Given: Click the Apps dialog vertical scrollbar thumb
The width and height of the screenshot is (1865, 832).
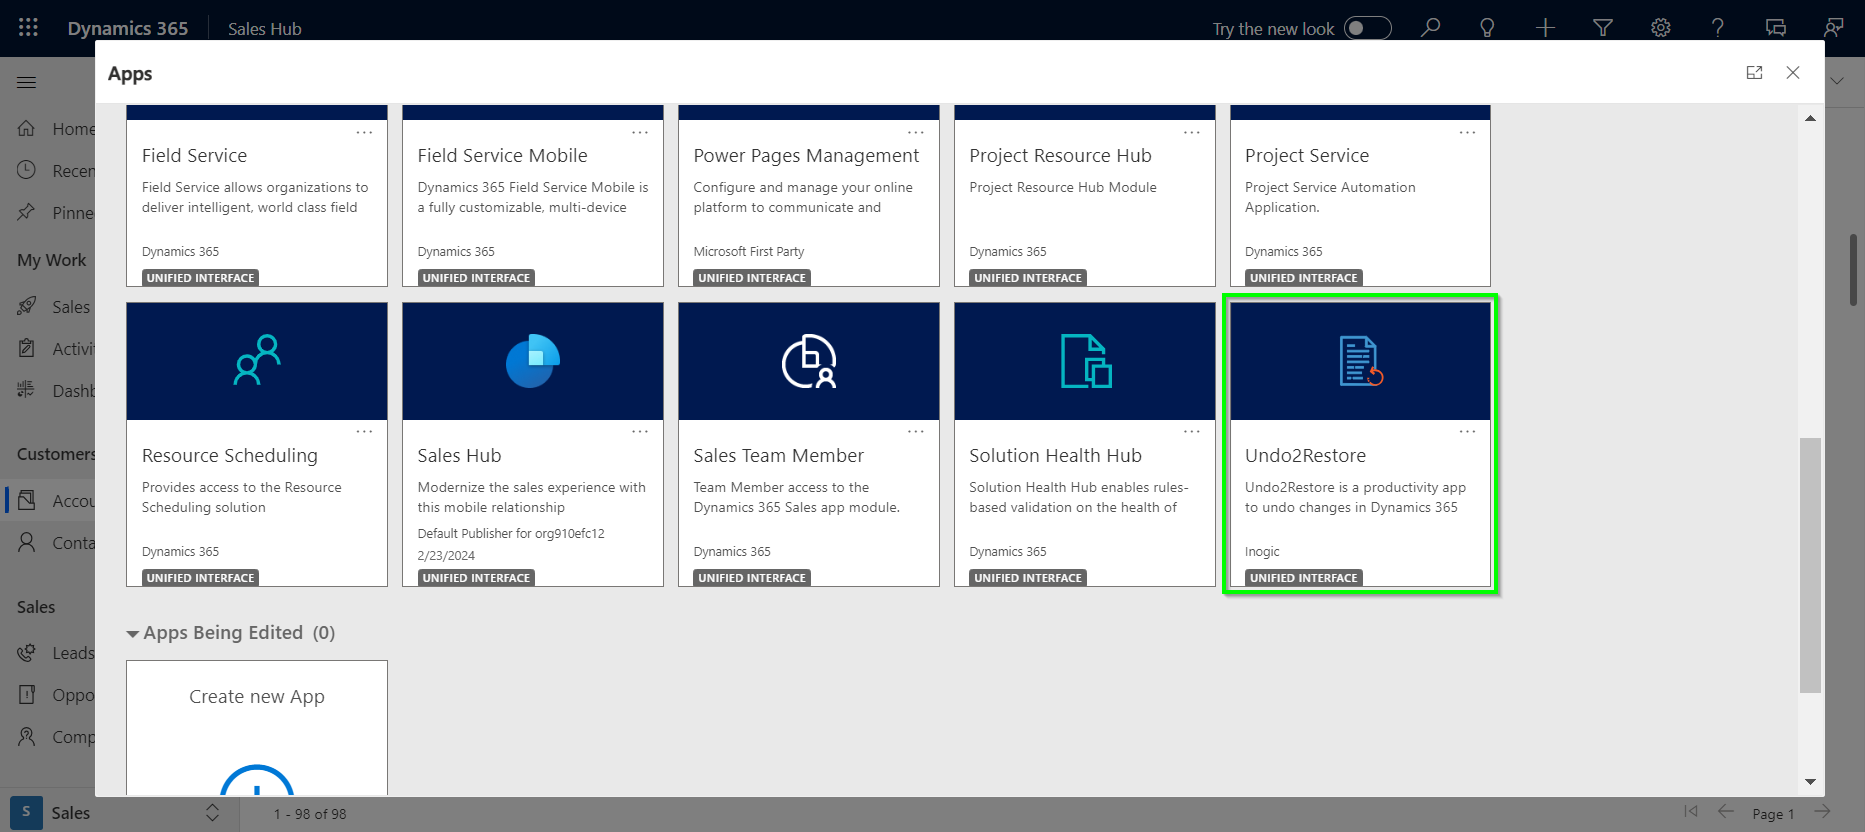Looking at the screenshot, I should point(1810,565).
